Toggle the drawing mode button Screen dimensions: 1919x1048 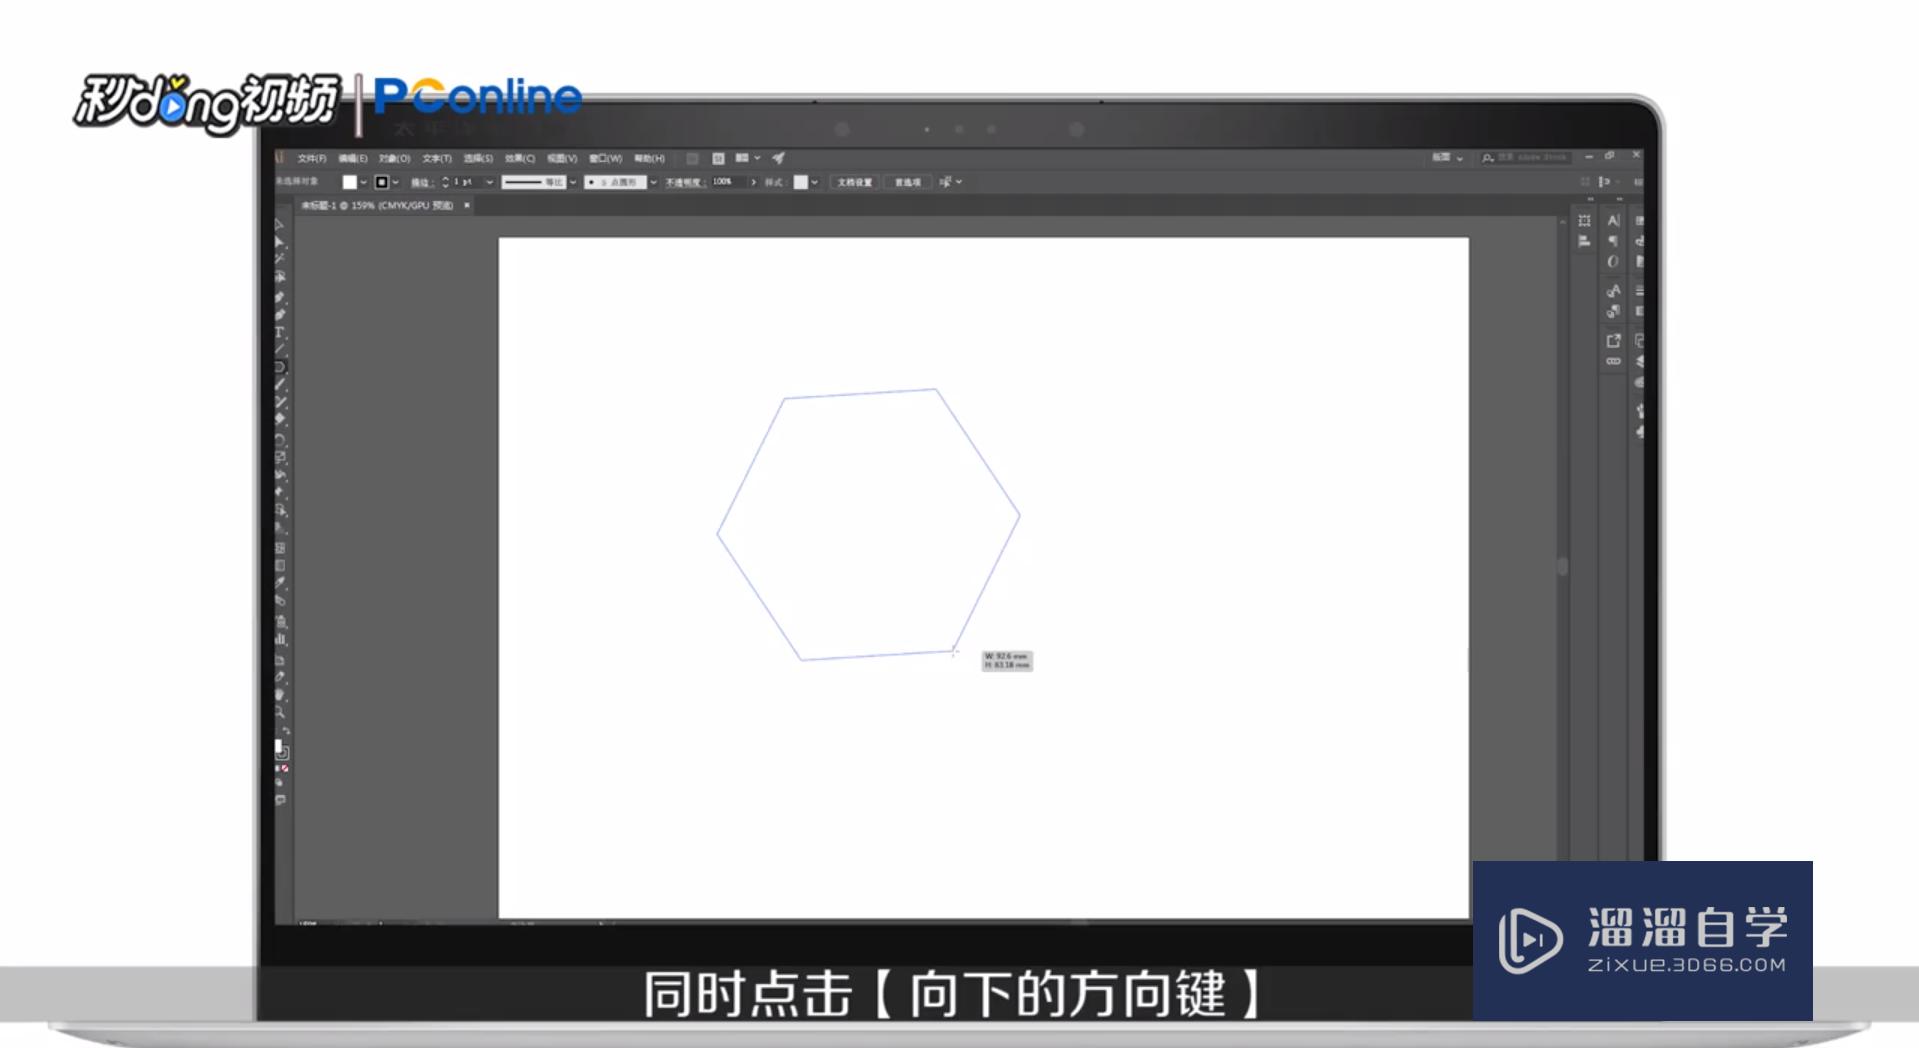[x=279, y=782]
